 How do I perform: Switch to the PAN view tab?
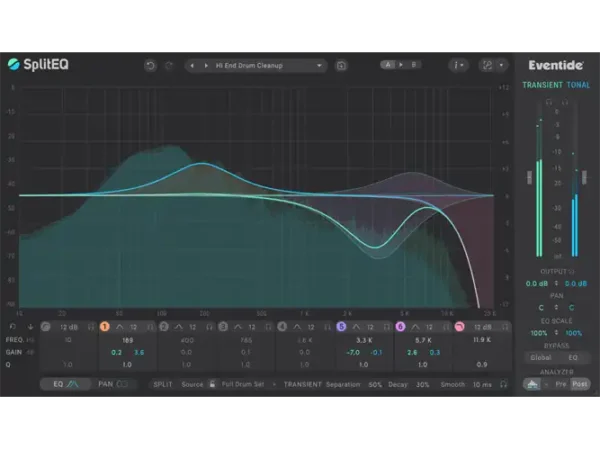(113, 384)
